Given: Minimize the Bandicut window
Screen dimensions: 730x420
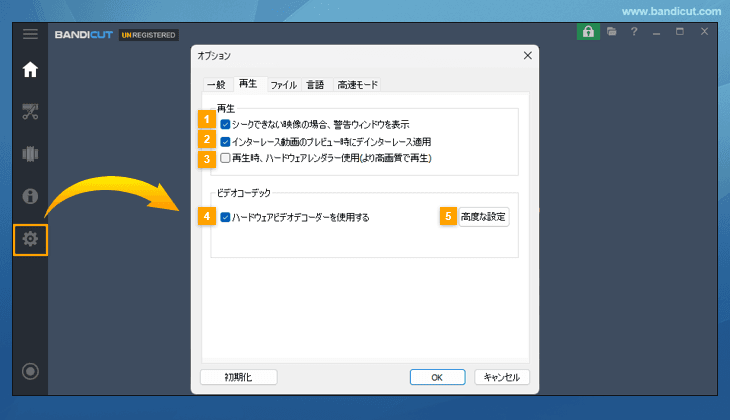Looking at the screenshot, I should pos(656,33).
